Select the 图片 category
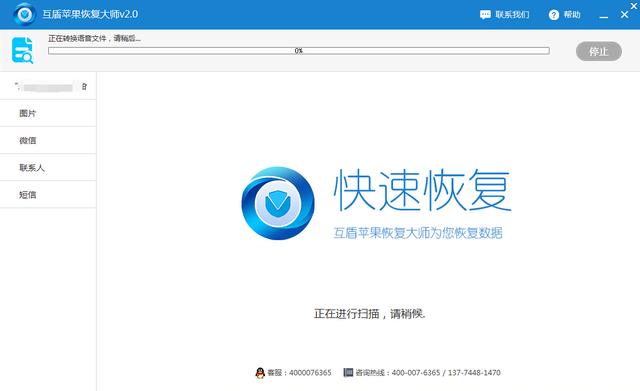640x391 pixels. point(48,113)
